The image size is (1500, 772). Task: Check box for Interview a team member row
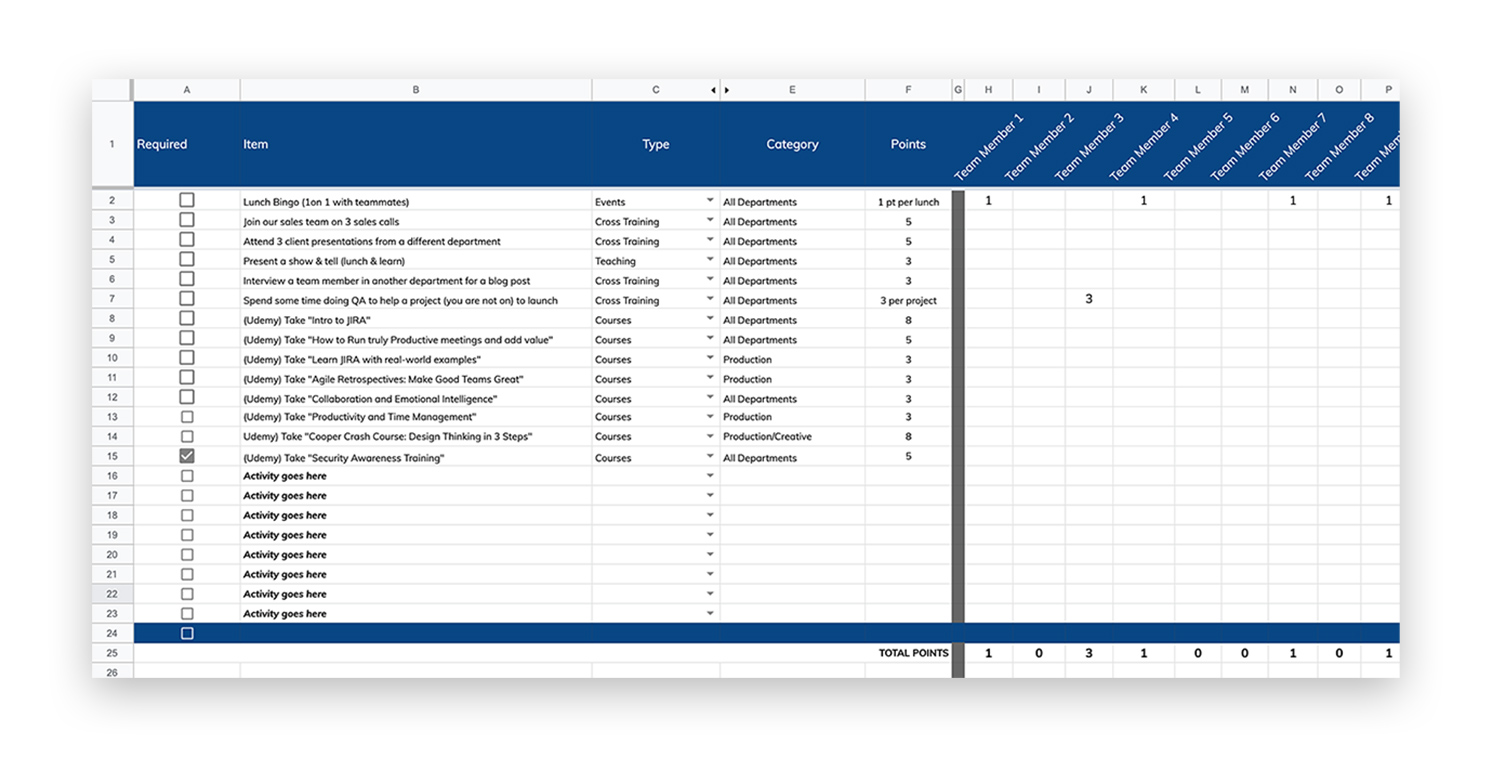[187, 279]
